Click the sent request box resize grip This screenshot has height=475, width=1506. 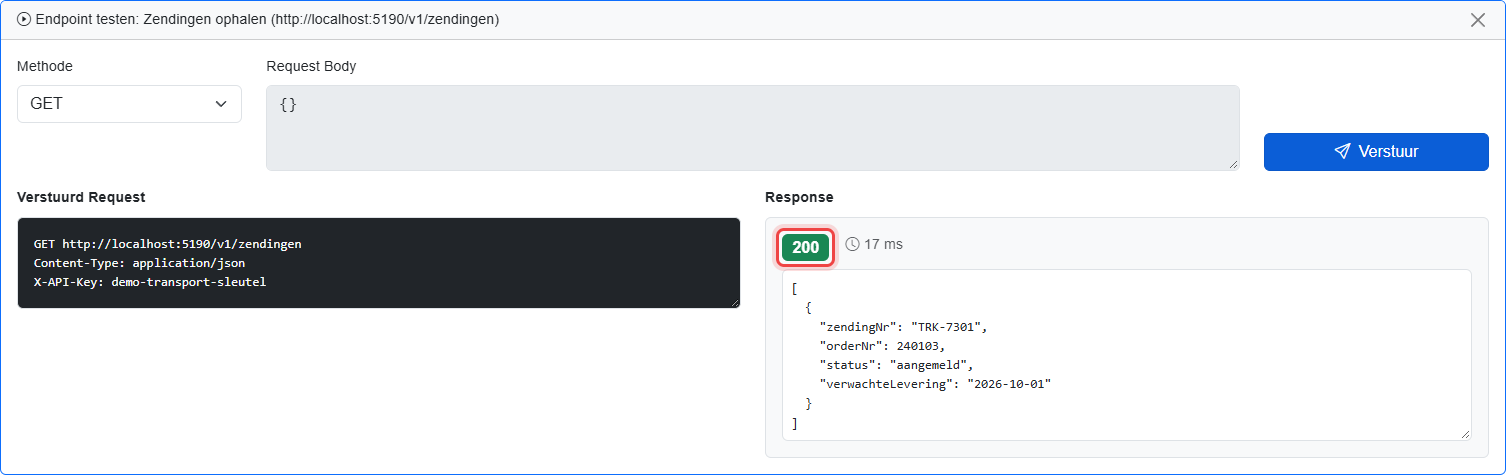click(734, 301)
